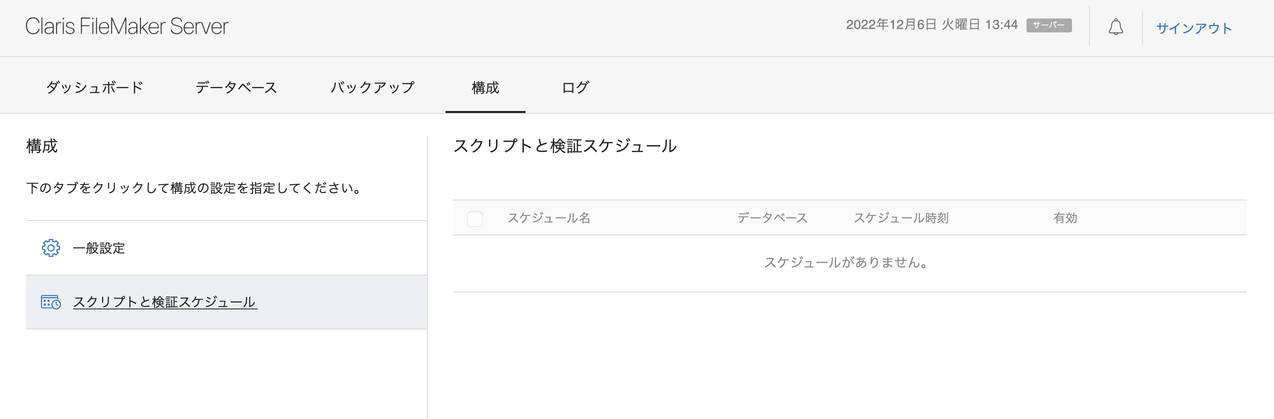
Task: Click the サインアウト link
Action: (1194, 28)
